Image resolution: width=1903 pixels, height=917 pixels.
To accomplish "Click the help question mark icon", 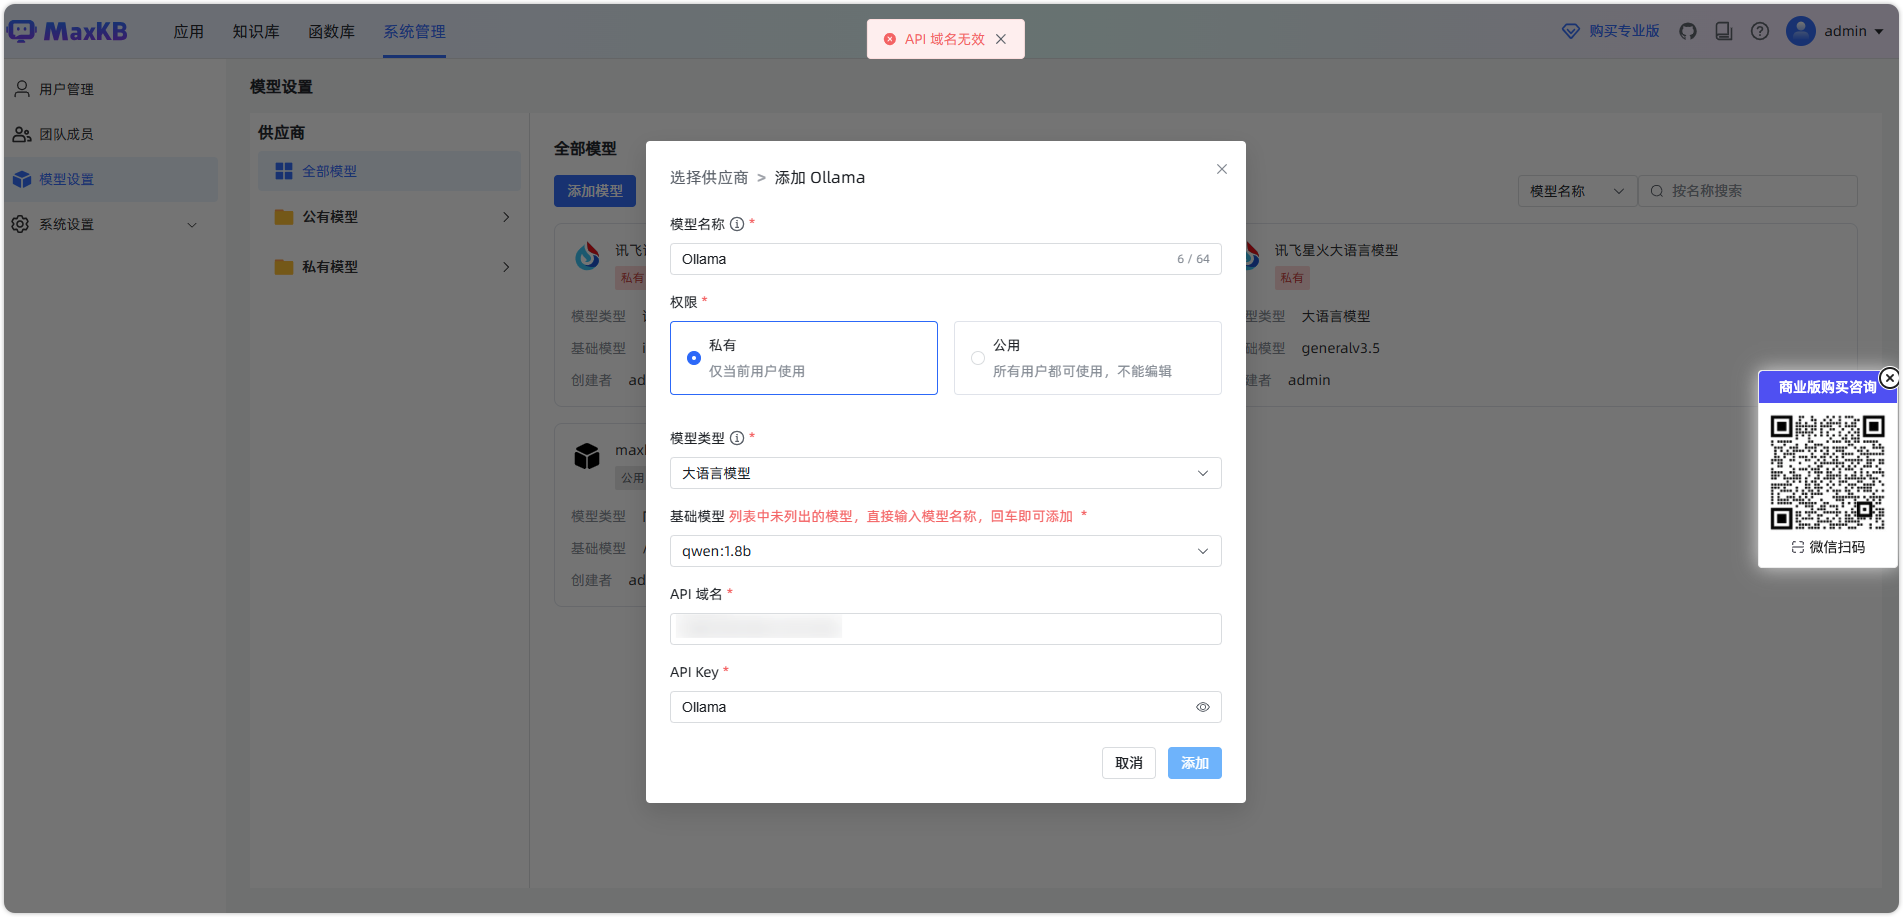I will coord(1760,31).
